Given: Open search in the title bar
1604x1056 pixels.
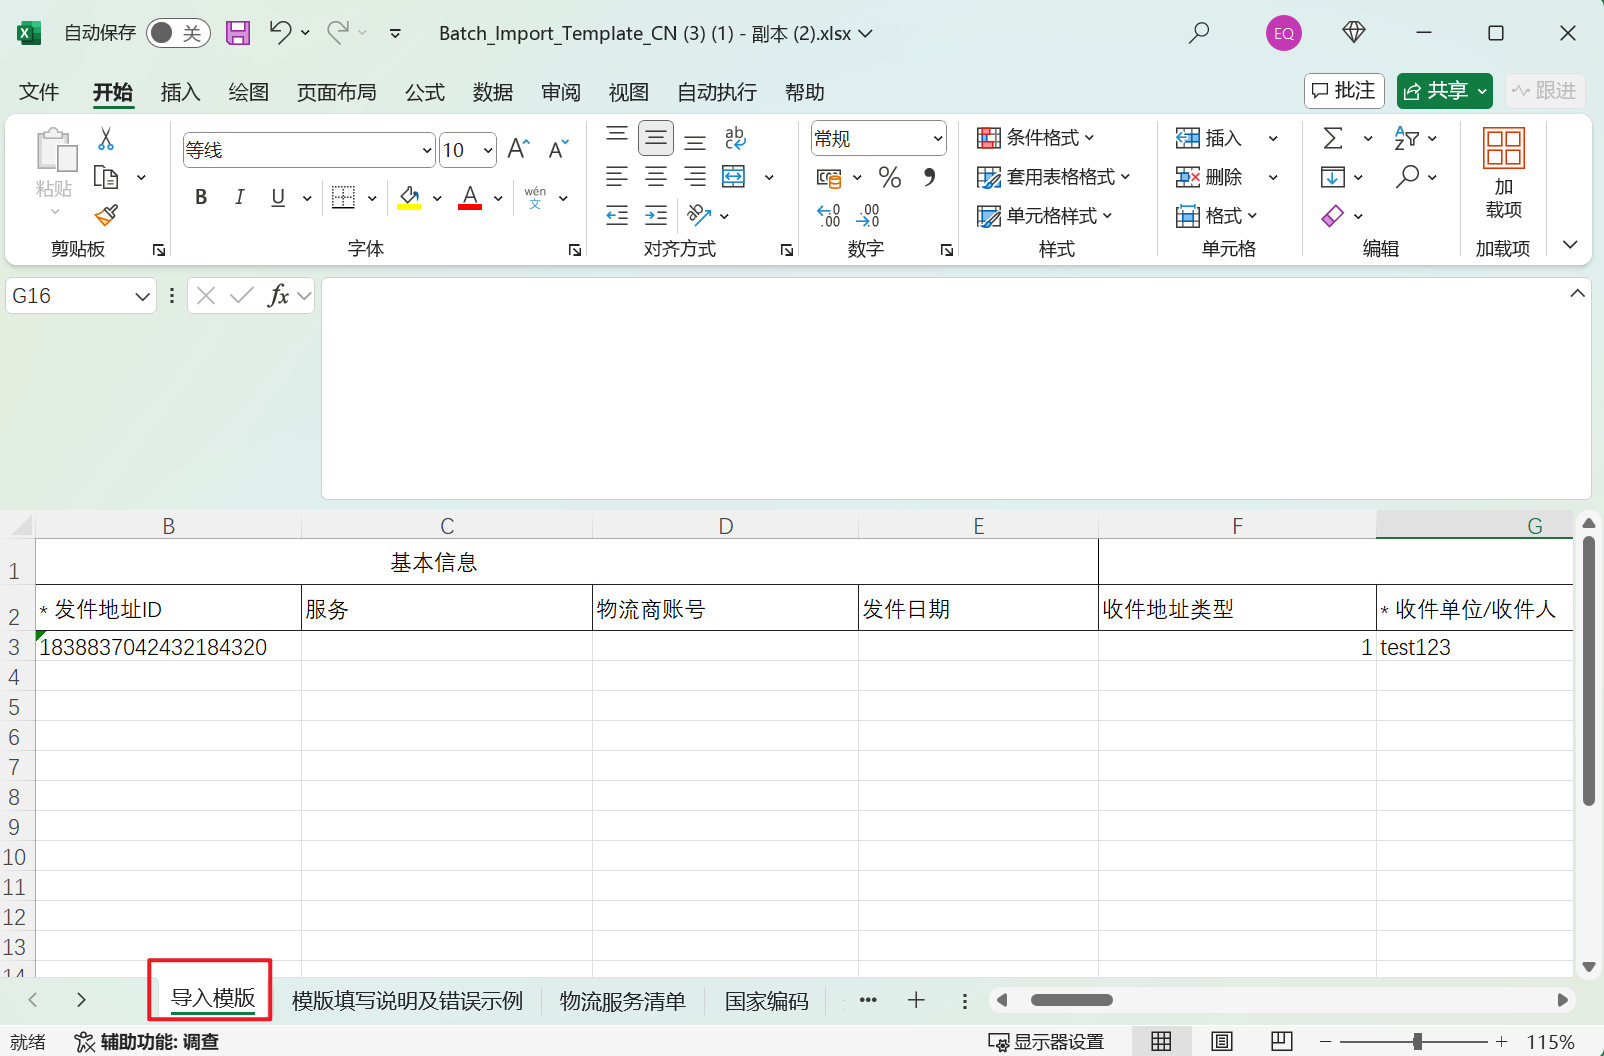Looking at the screenshot, I should click(x=1199, y=33).
